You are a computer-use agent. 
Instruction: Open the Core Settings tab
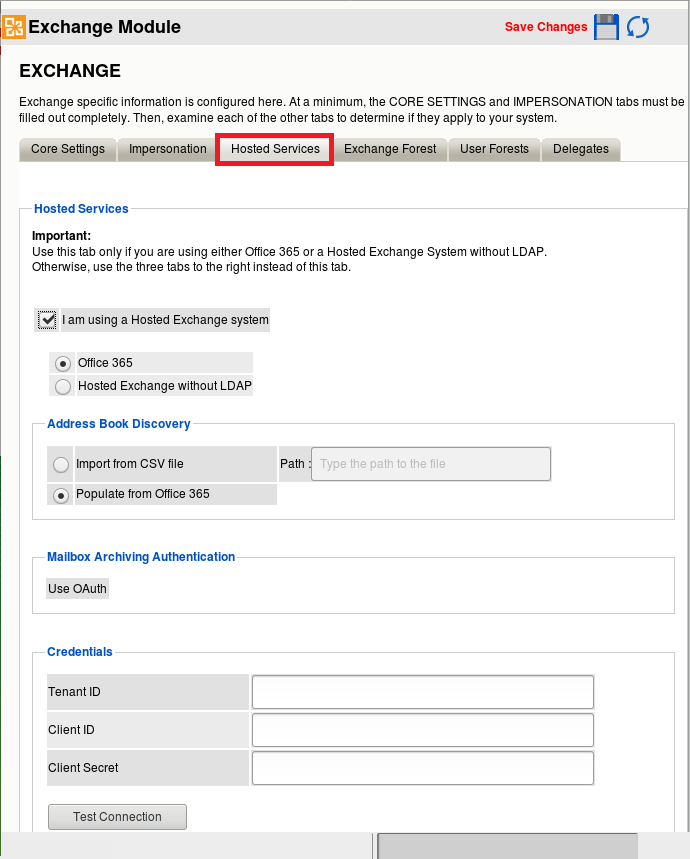(x=68, y=149)
